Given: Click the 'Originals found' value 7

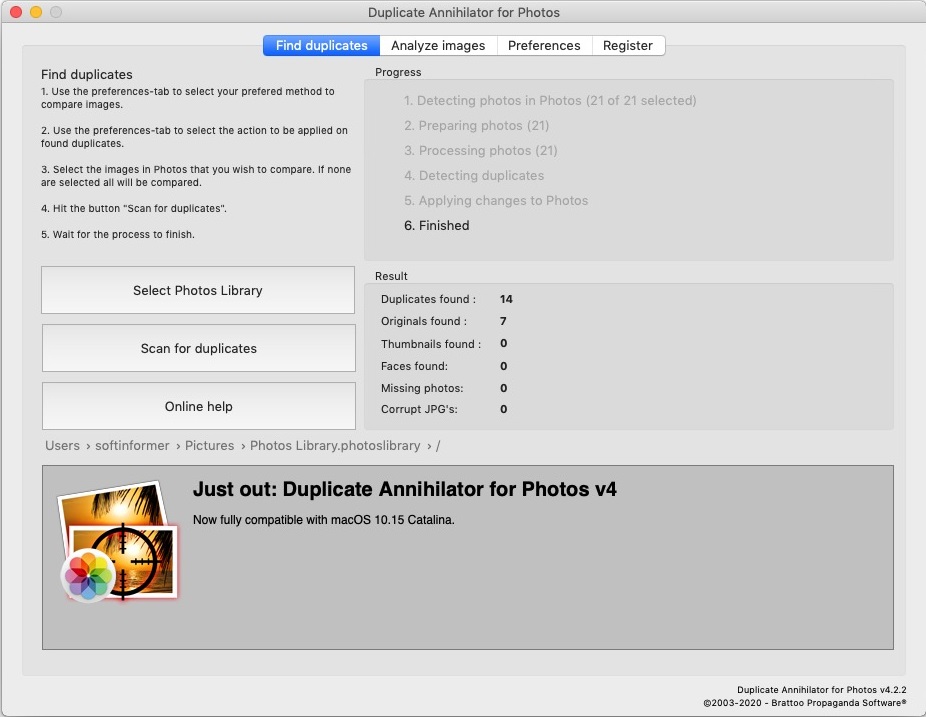Looking at the screenshot, I should click(x=503, y=321).
